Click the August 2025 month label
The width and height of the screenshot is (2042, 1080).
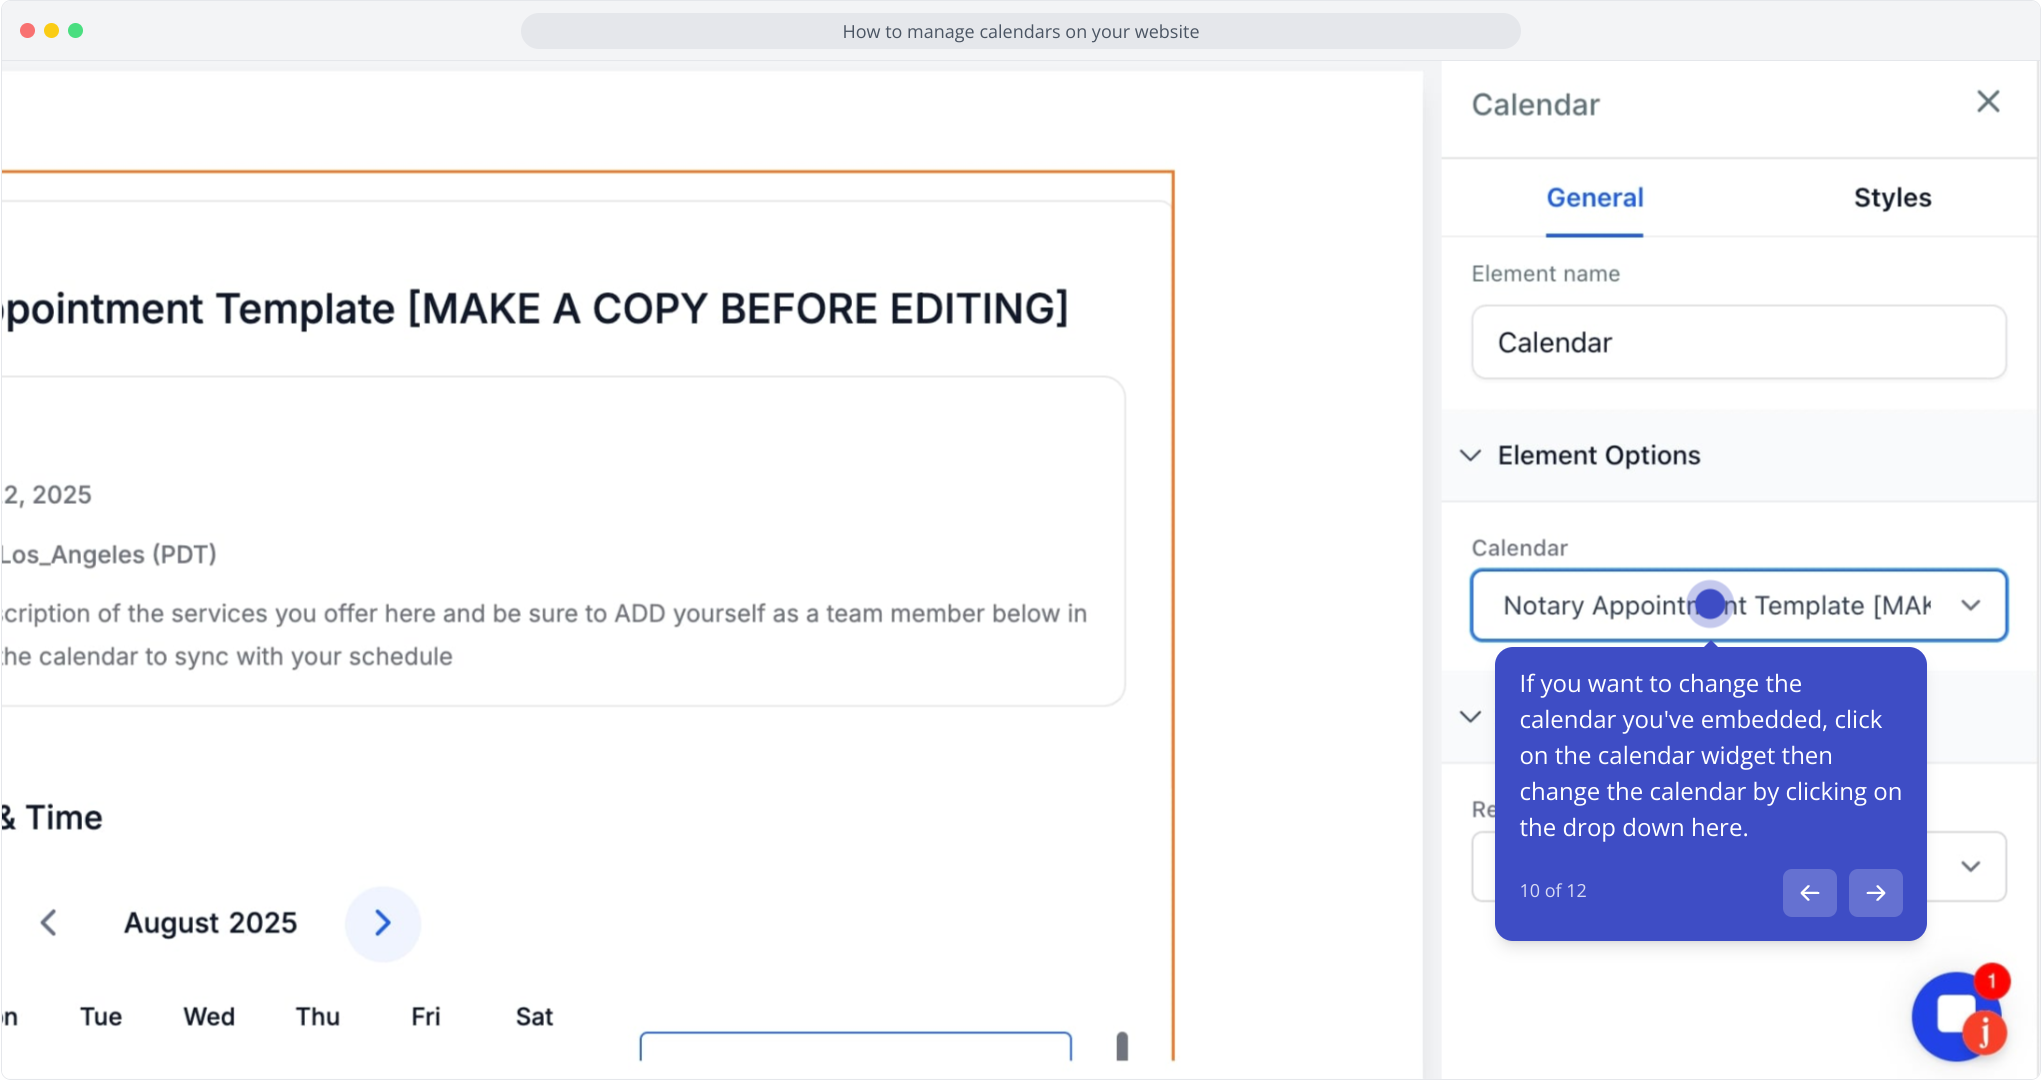point(210,922)
